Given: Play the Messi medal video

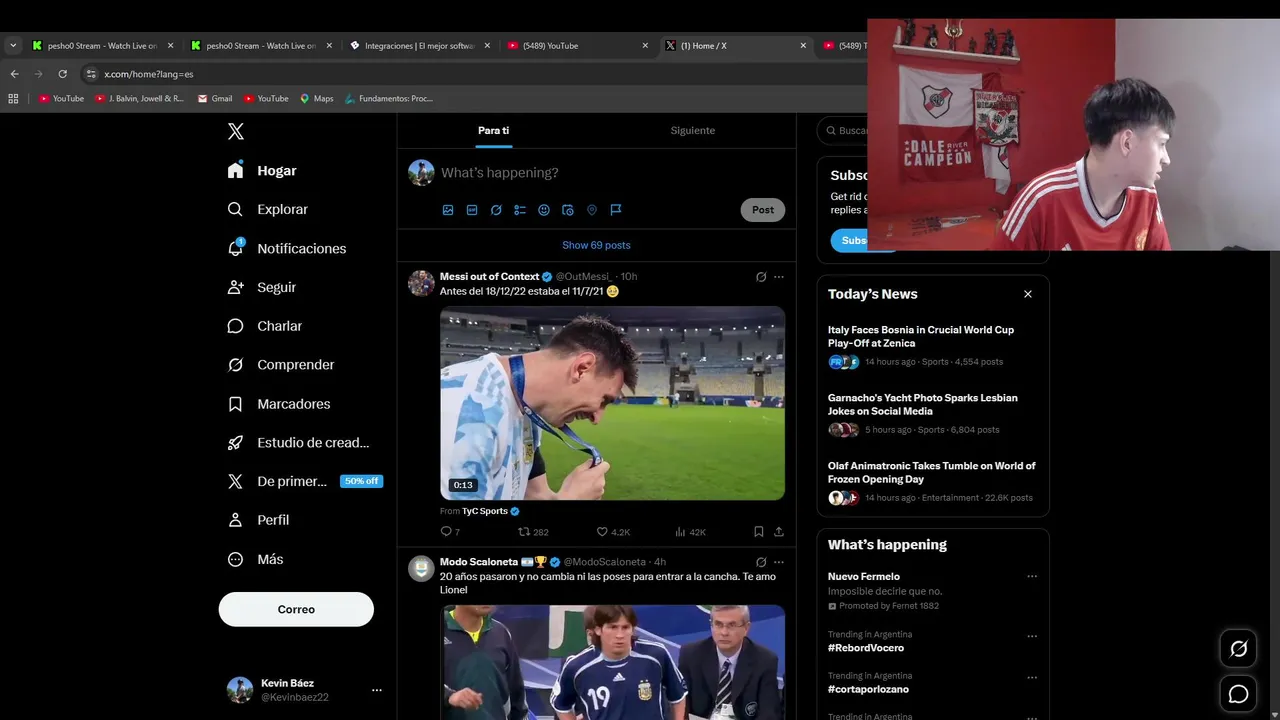Looking at the screenshot, I should point(612,403).
